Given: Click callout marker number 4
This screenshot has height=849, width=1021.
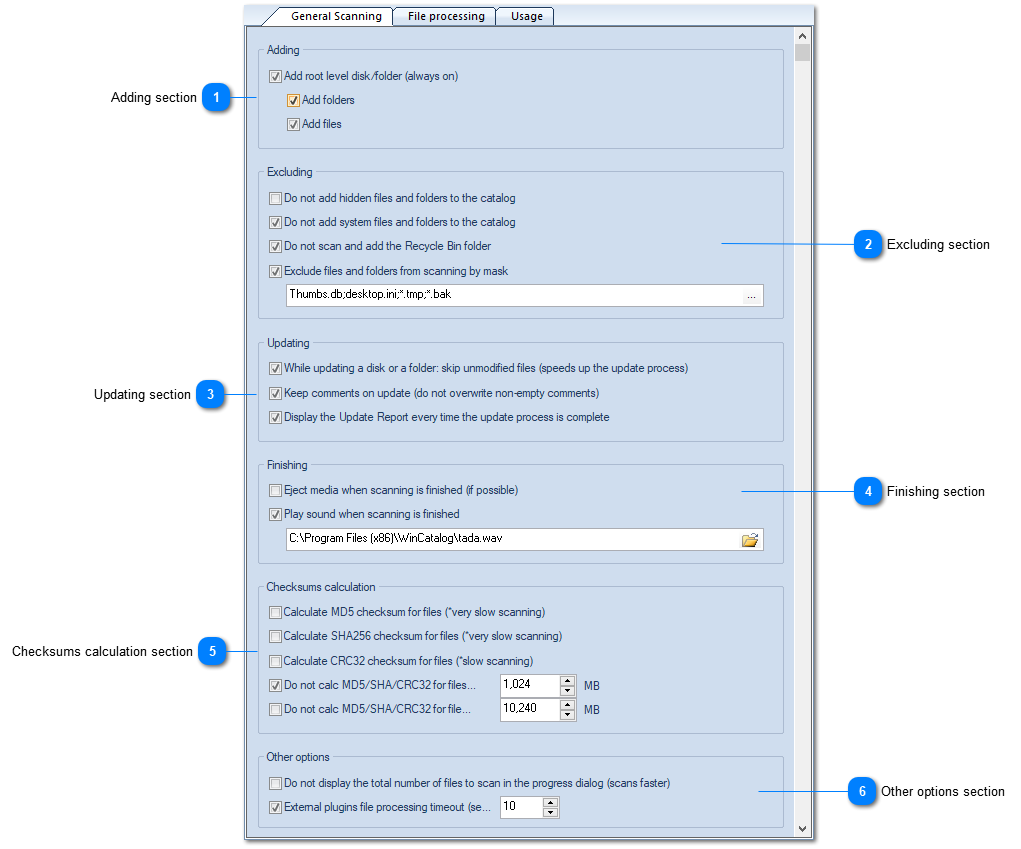Looking at the screenshot, I should coord(868,492).
